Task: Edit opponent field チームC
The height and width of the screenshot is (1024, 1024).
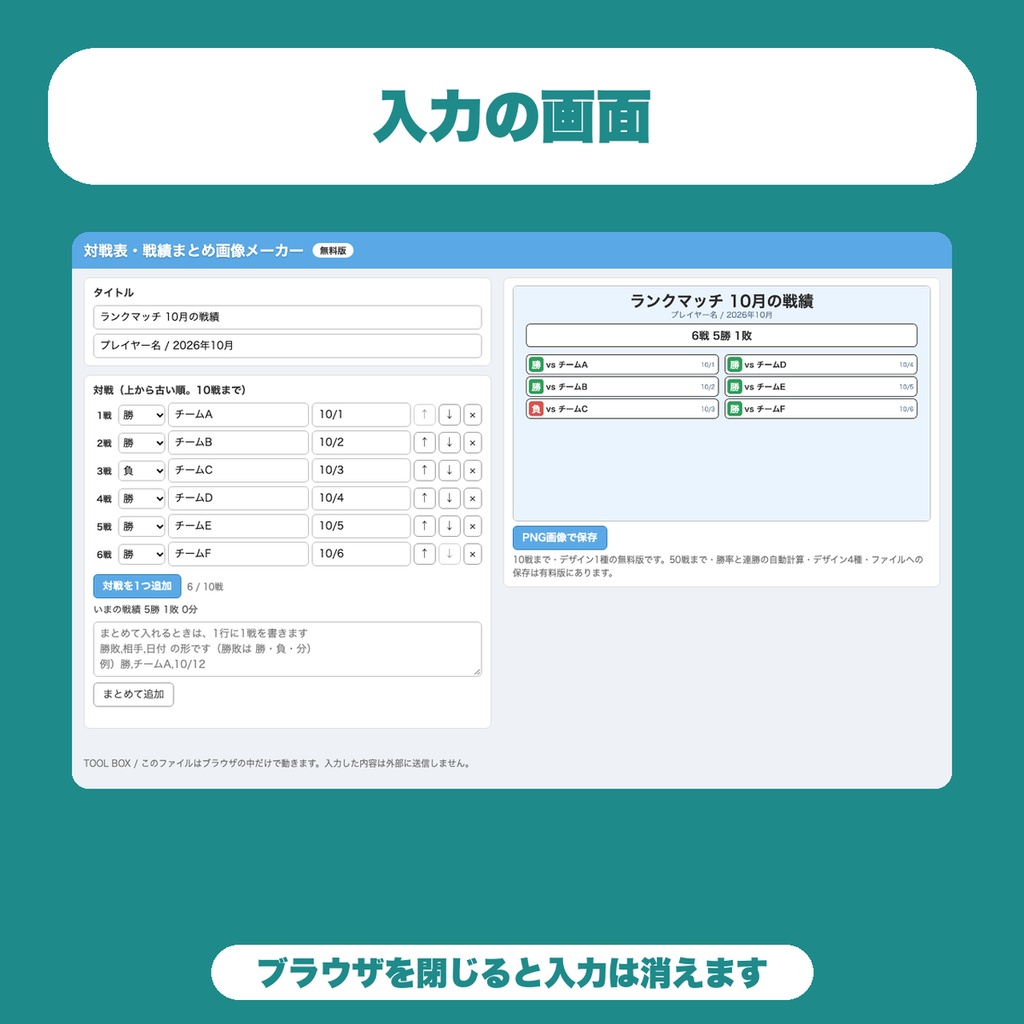Action: pyautogui.click(x=238, y=470)
